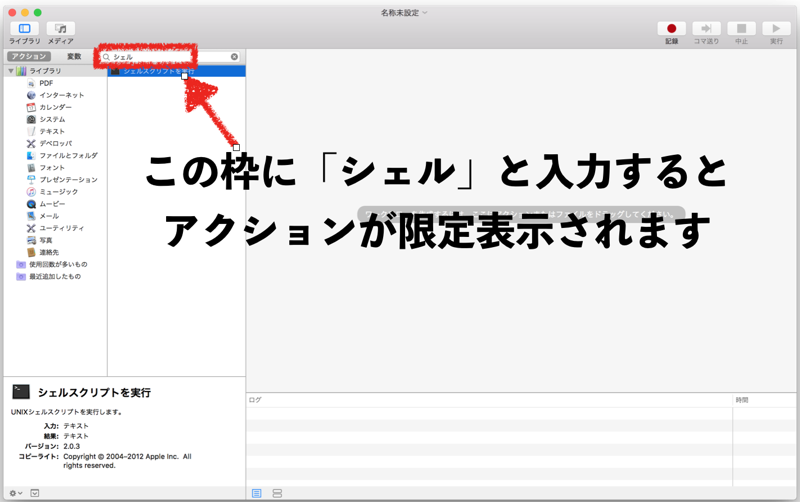Click the カレンダー calendar icon
This screenshot has height=502, width=800.
[31, 107]
